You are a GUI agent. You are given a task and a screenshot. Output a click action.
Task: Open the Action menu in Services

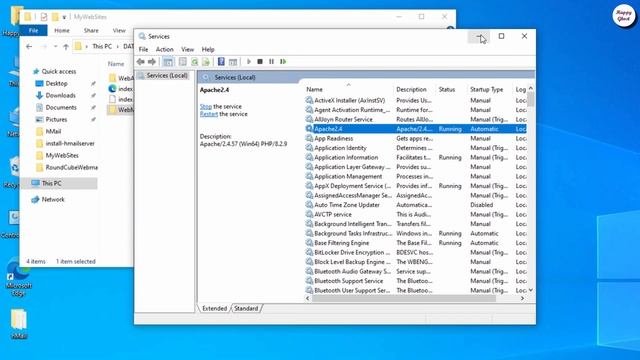(x=164, y=49)
